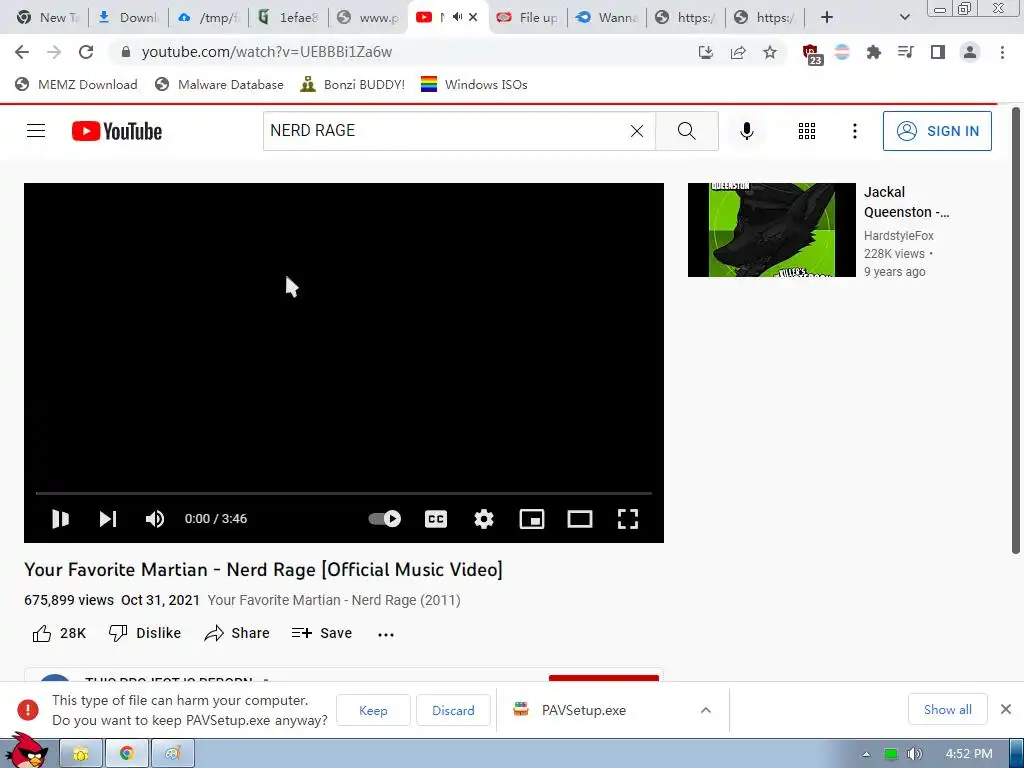Open media controls icon
Image resolution: width=1024 pixels, height=768 pixels.
[906, 52]
